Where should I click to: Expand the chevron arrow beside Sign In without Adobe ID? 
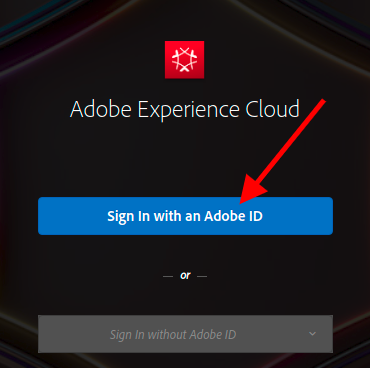coord(312,334)
